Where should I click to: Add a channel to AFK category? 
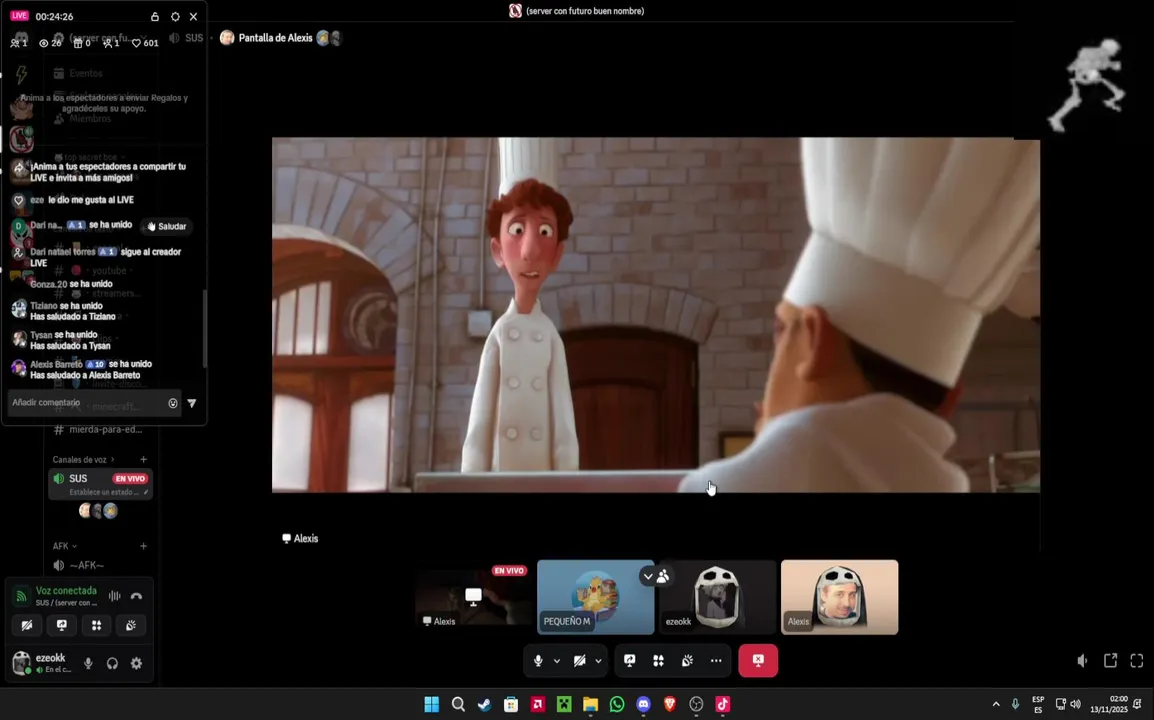coord(144,546)
